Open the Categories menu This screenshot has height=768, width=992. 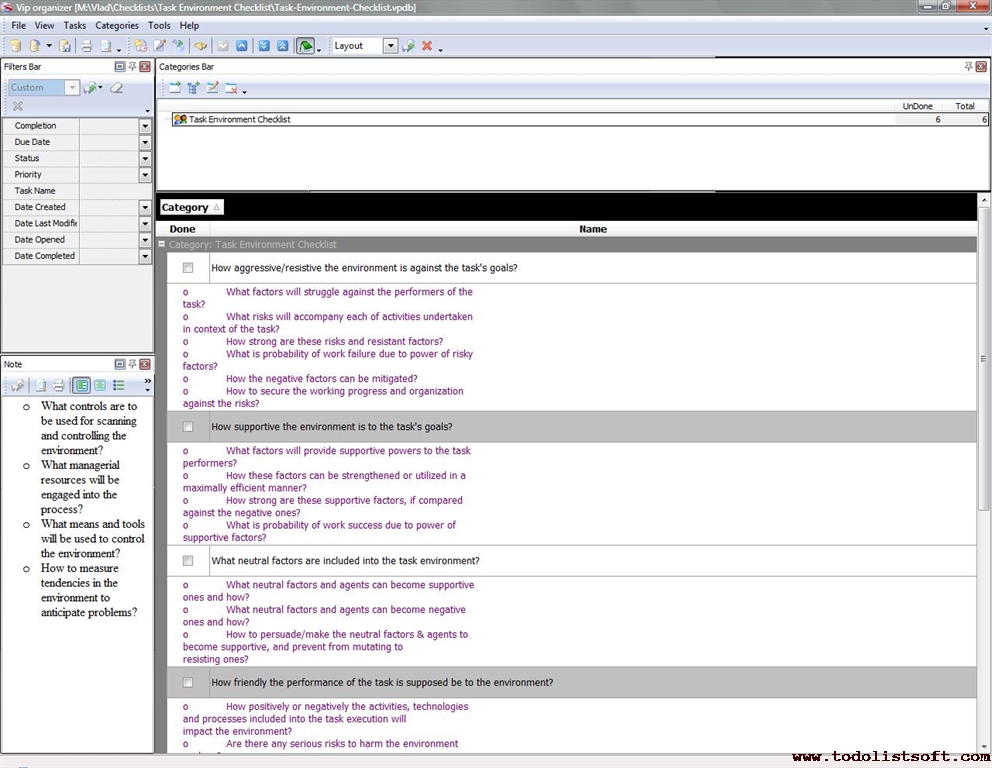click(x=117, y=25)
